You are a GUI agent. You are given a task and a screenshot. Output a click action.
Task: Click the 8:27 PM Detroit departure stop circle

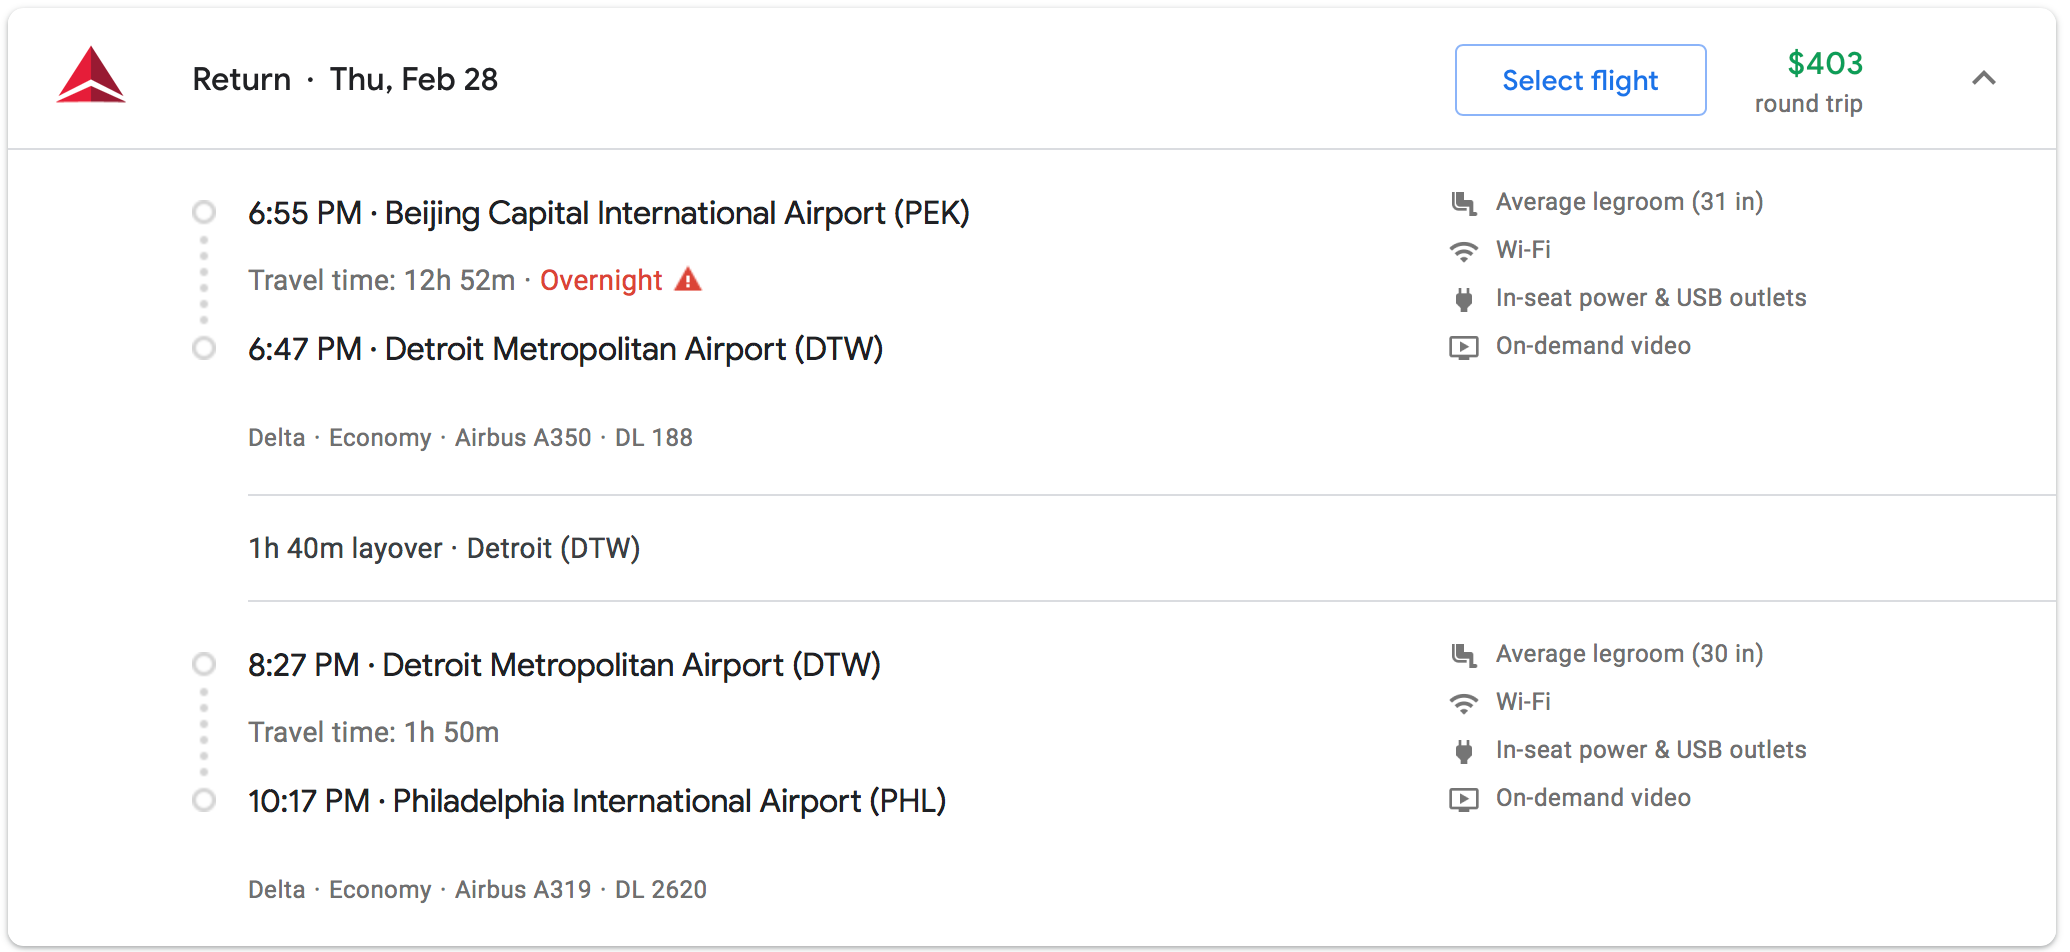pyautogui.click(x=204, y=664)
